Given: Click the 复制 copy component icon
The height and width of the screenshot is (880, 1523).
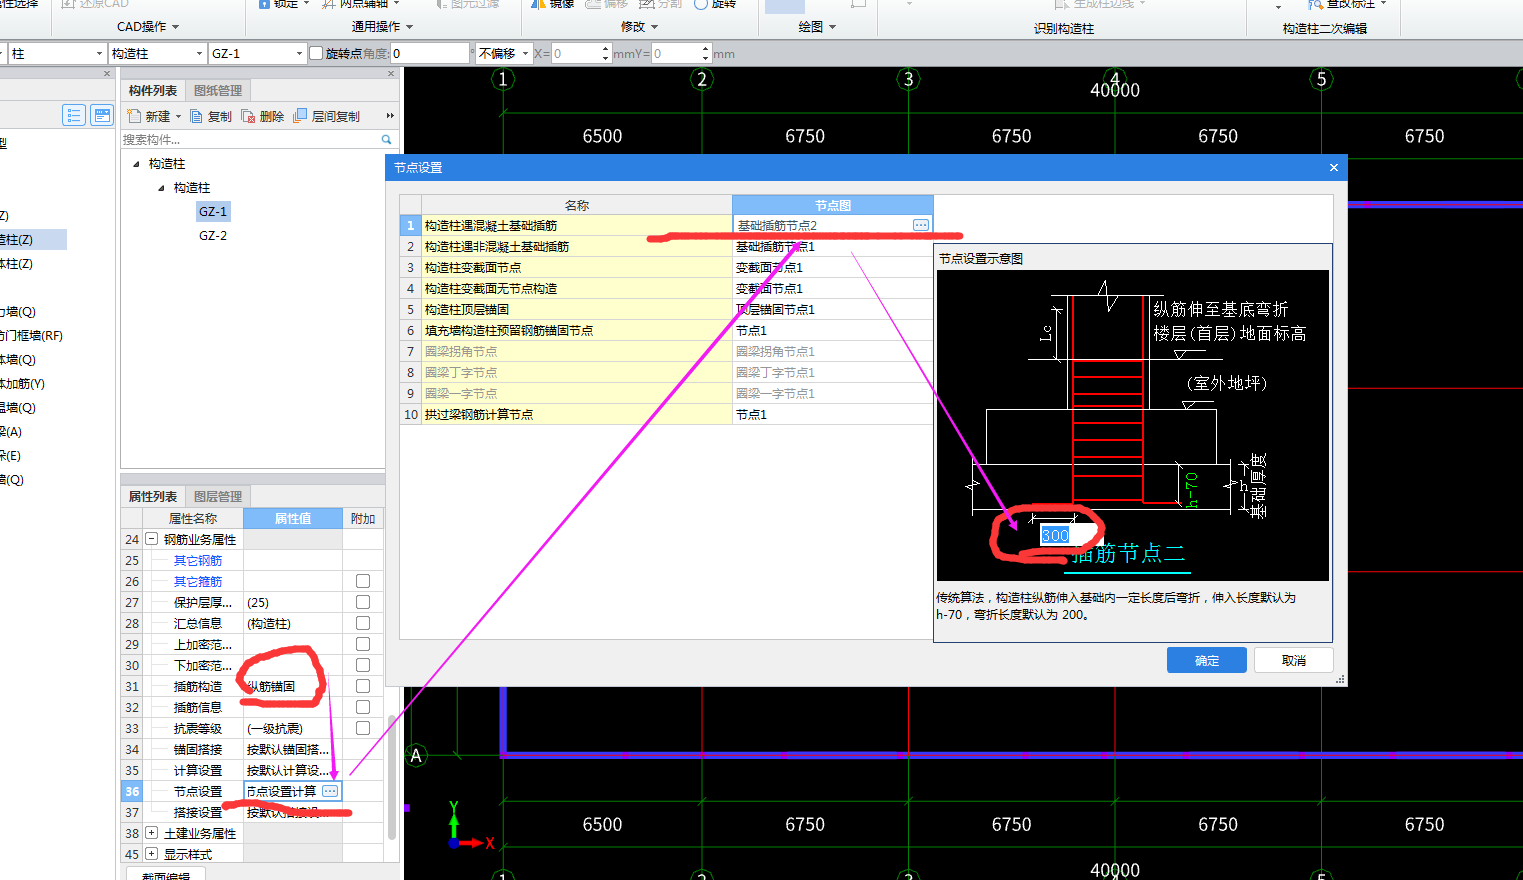Looking at the screenshot, I should [197, 116].
